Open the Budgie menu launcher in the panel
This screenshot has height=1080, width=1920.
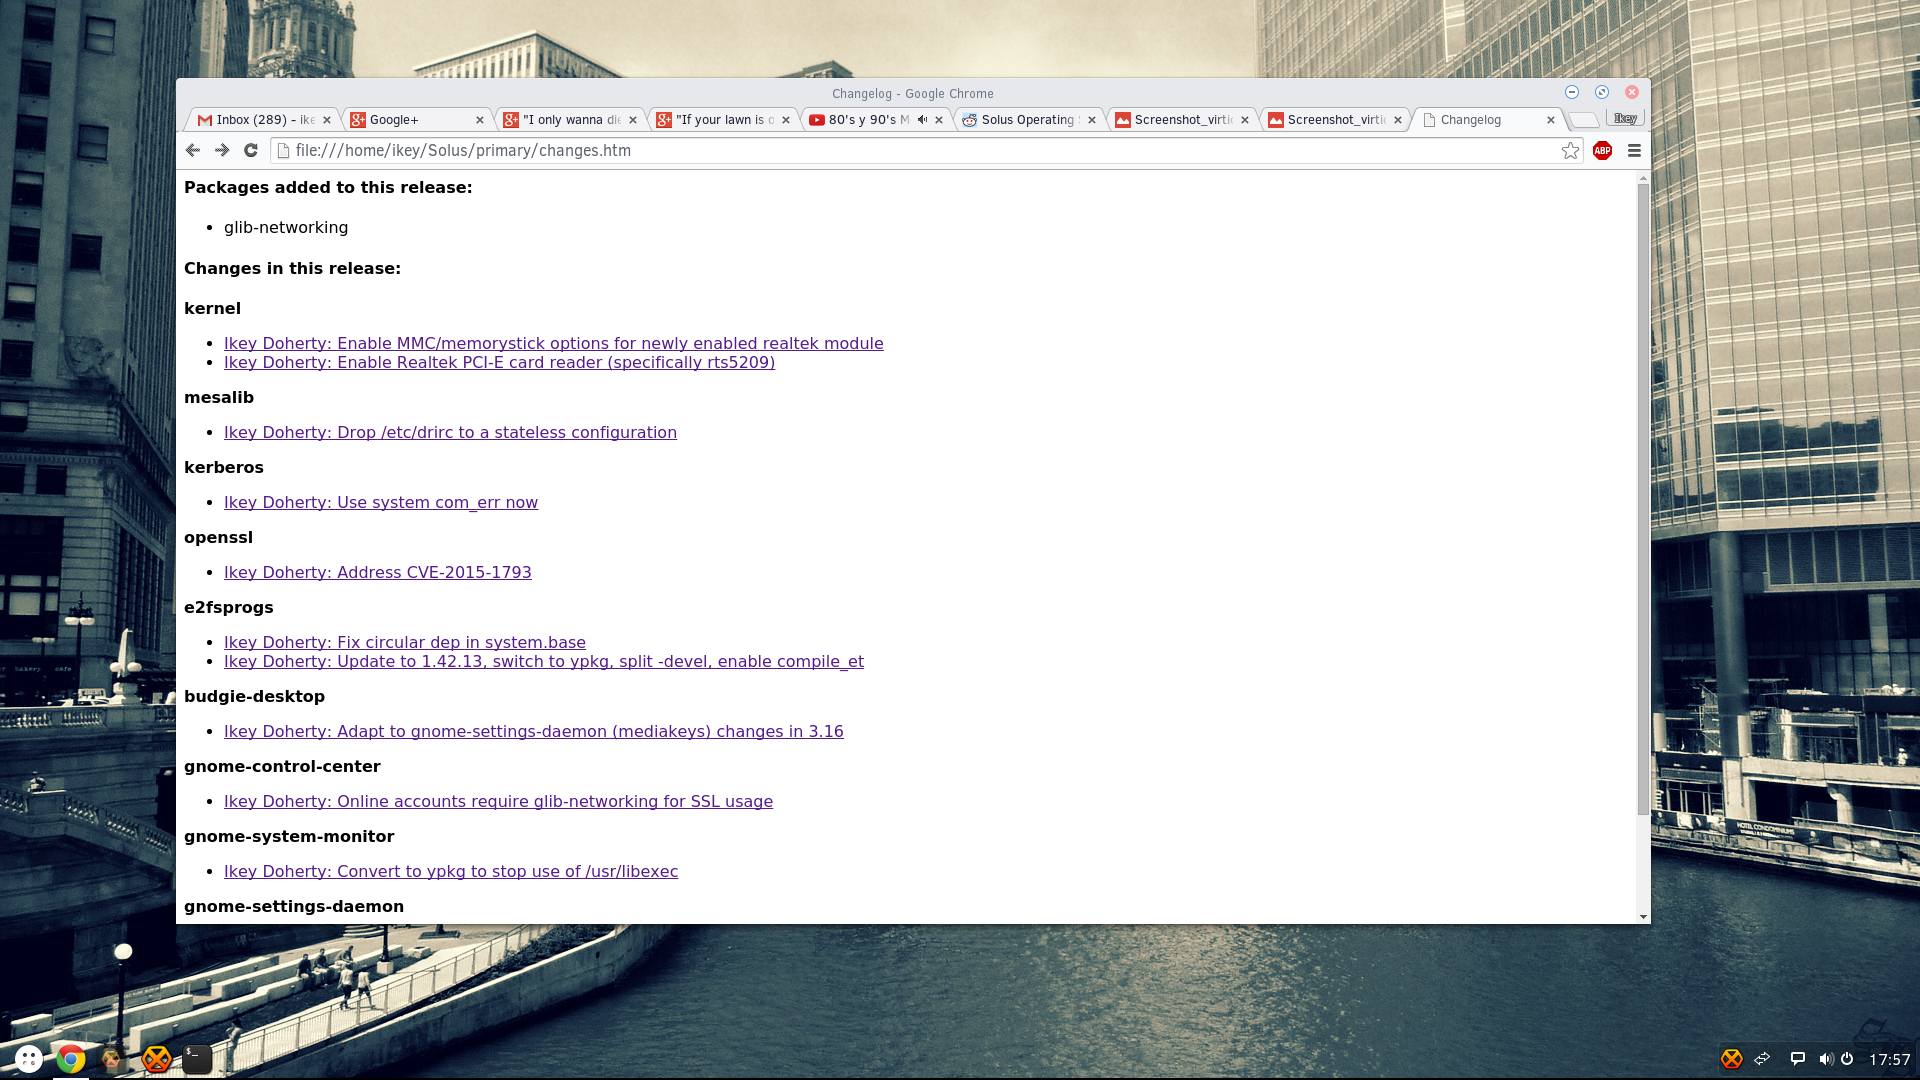tap(28, 1059)
